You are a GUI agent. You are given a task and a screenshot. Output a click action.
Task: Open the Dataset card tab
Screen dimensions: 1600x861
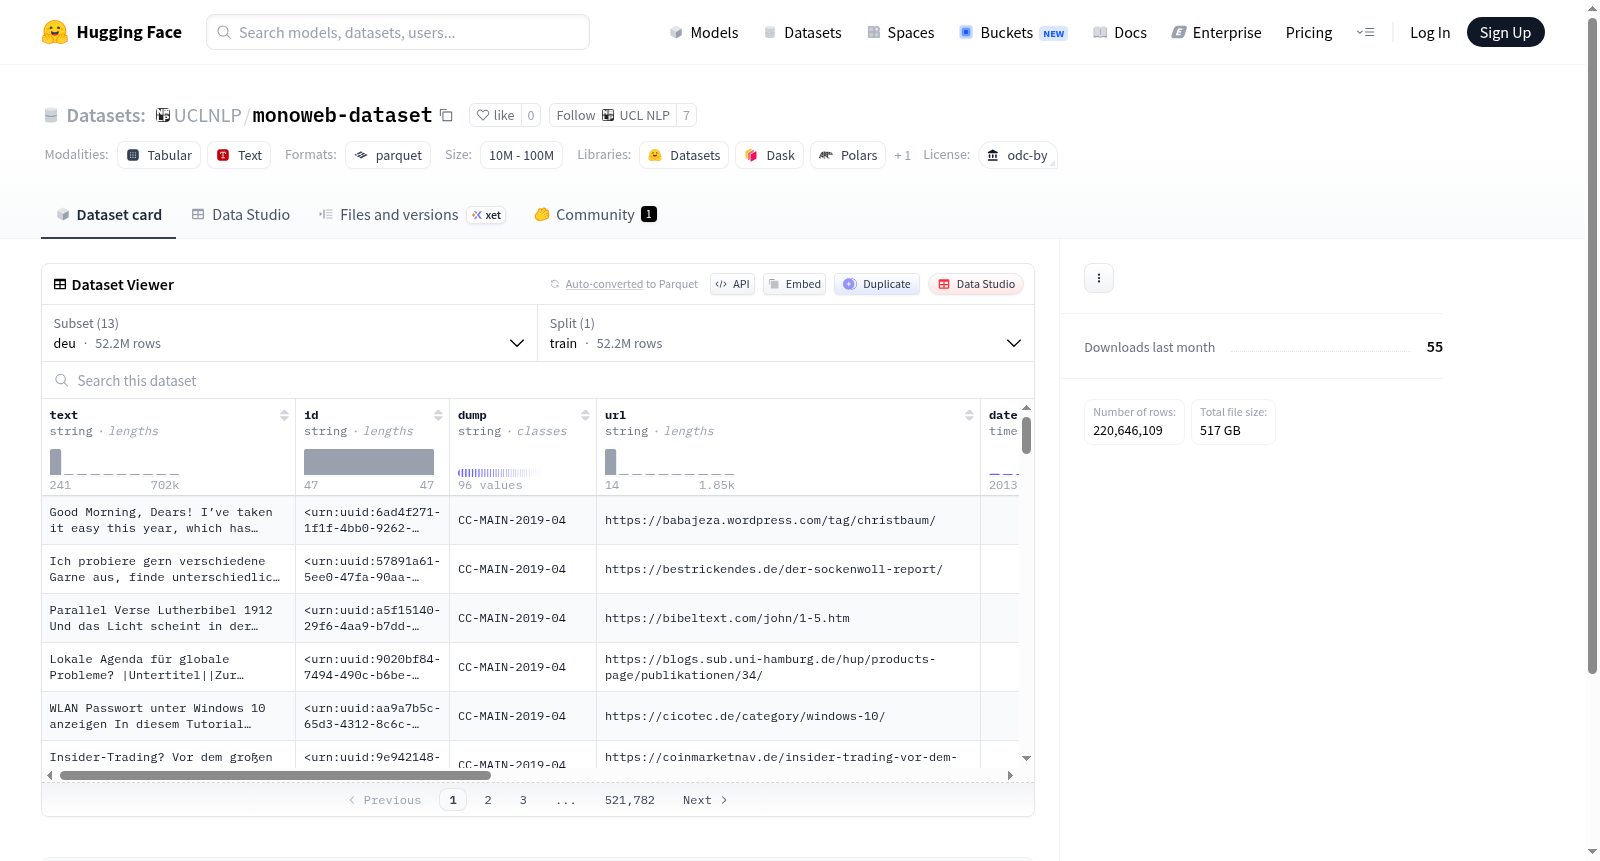tap(108, 215)
